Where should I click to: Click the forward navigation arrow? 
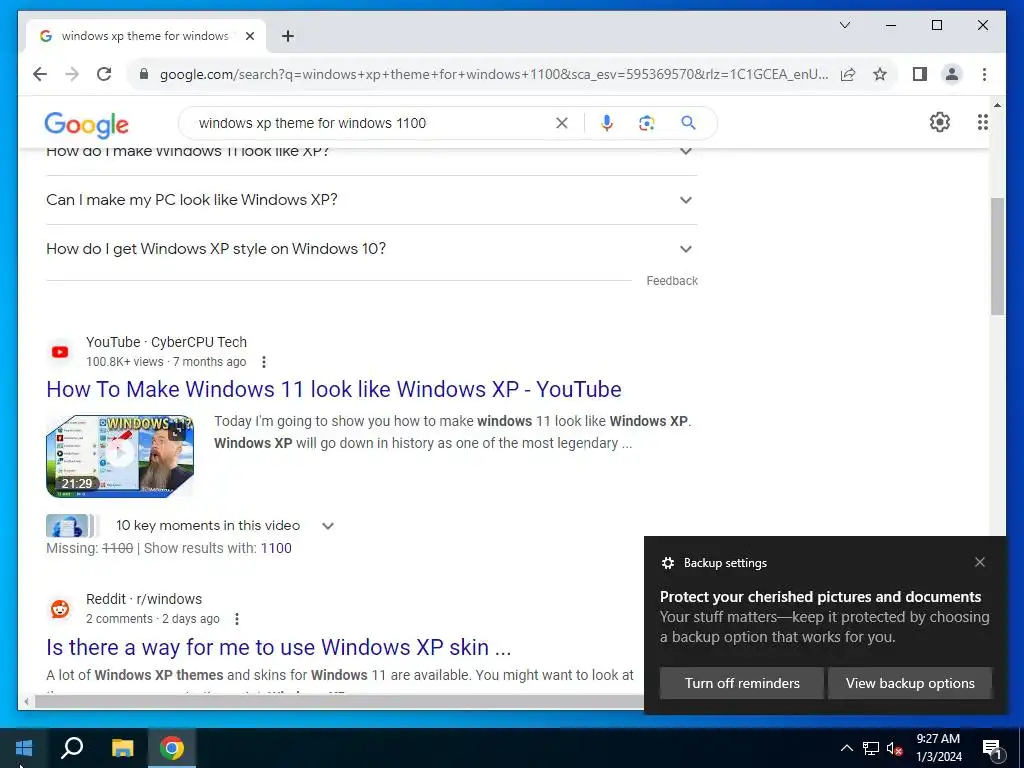pyautogui.click(x=72, y=74)
